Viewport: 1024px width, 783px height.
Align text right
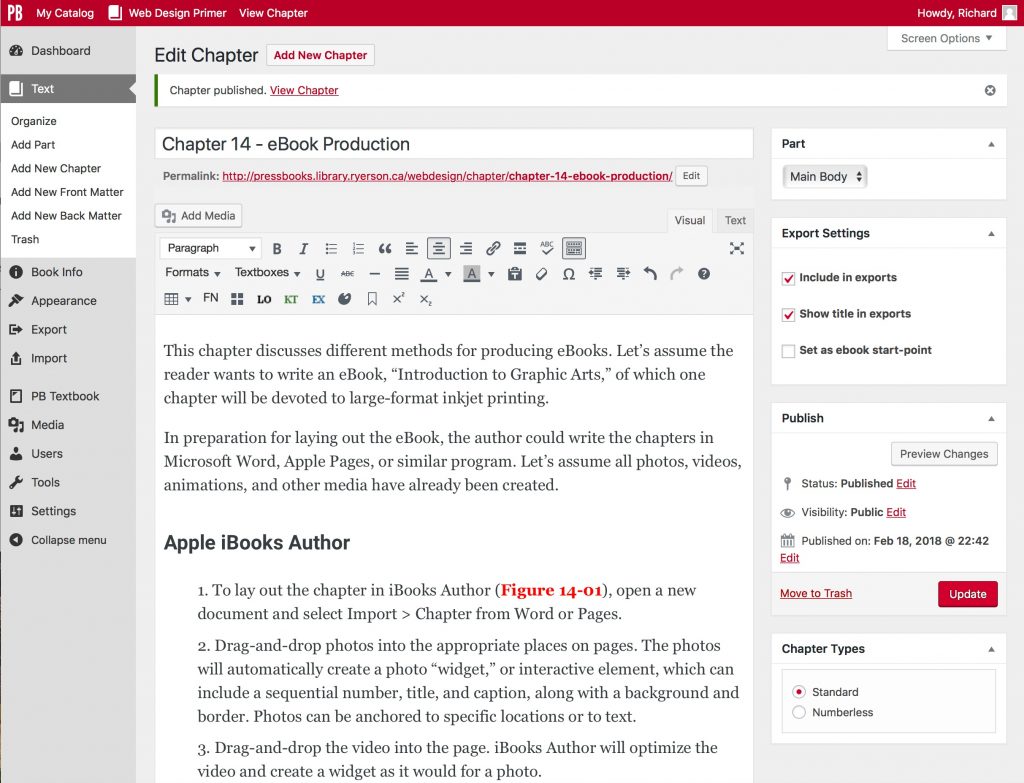coord(466,249)
